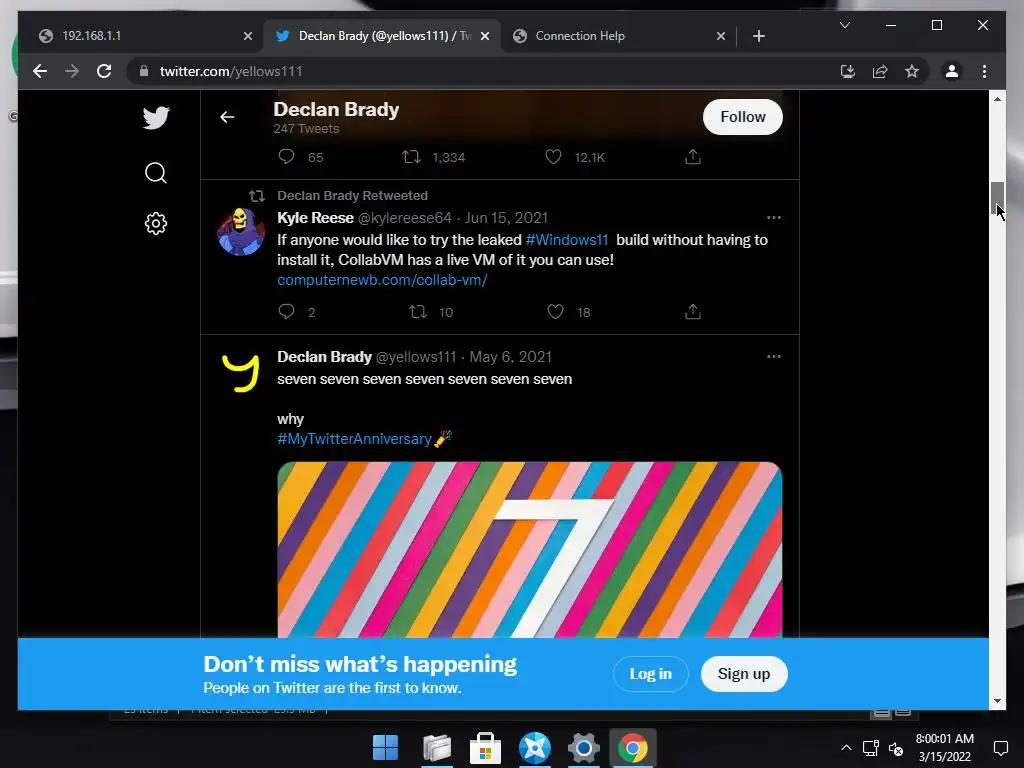Click the Twitter bird logo in sidebar

[x=156, y=118]
